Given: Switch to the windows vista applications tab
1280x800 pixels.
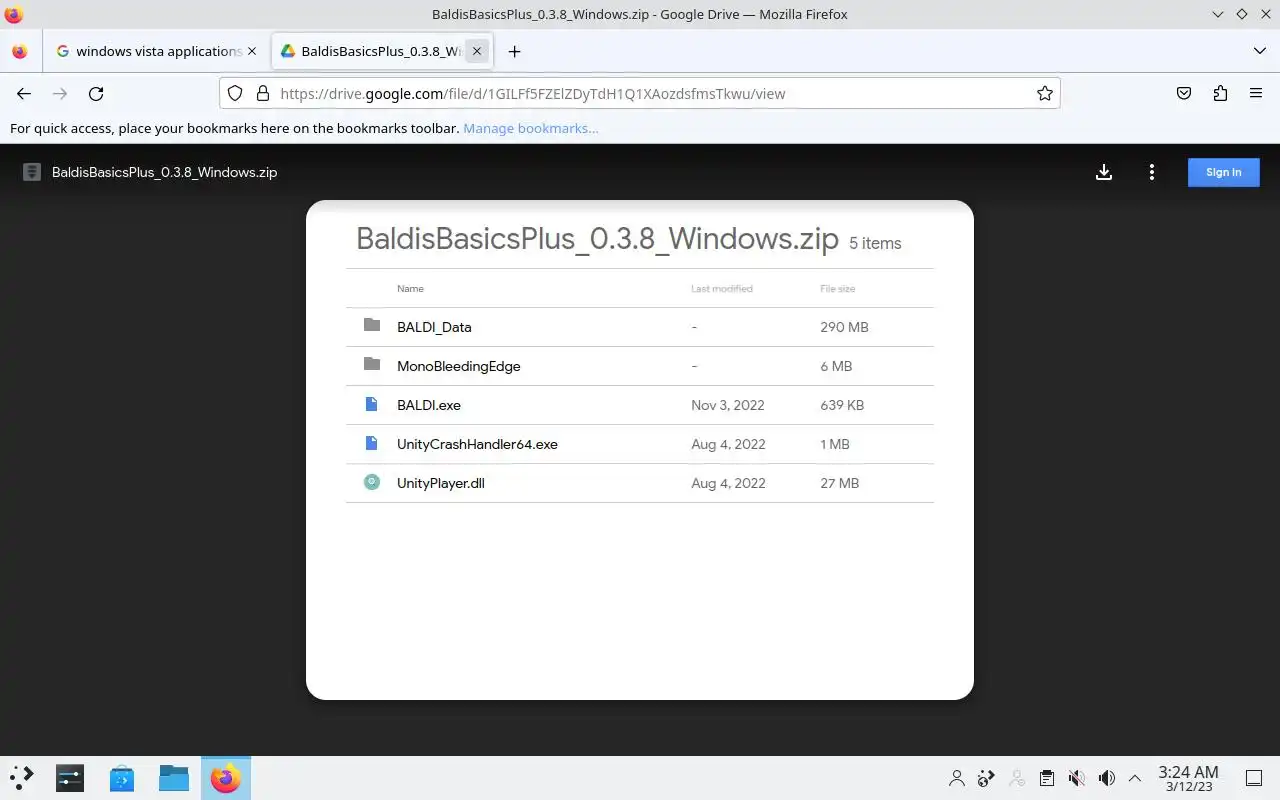Looking at the screenshot, I should pos(157,51).
